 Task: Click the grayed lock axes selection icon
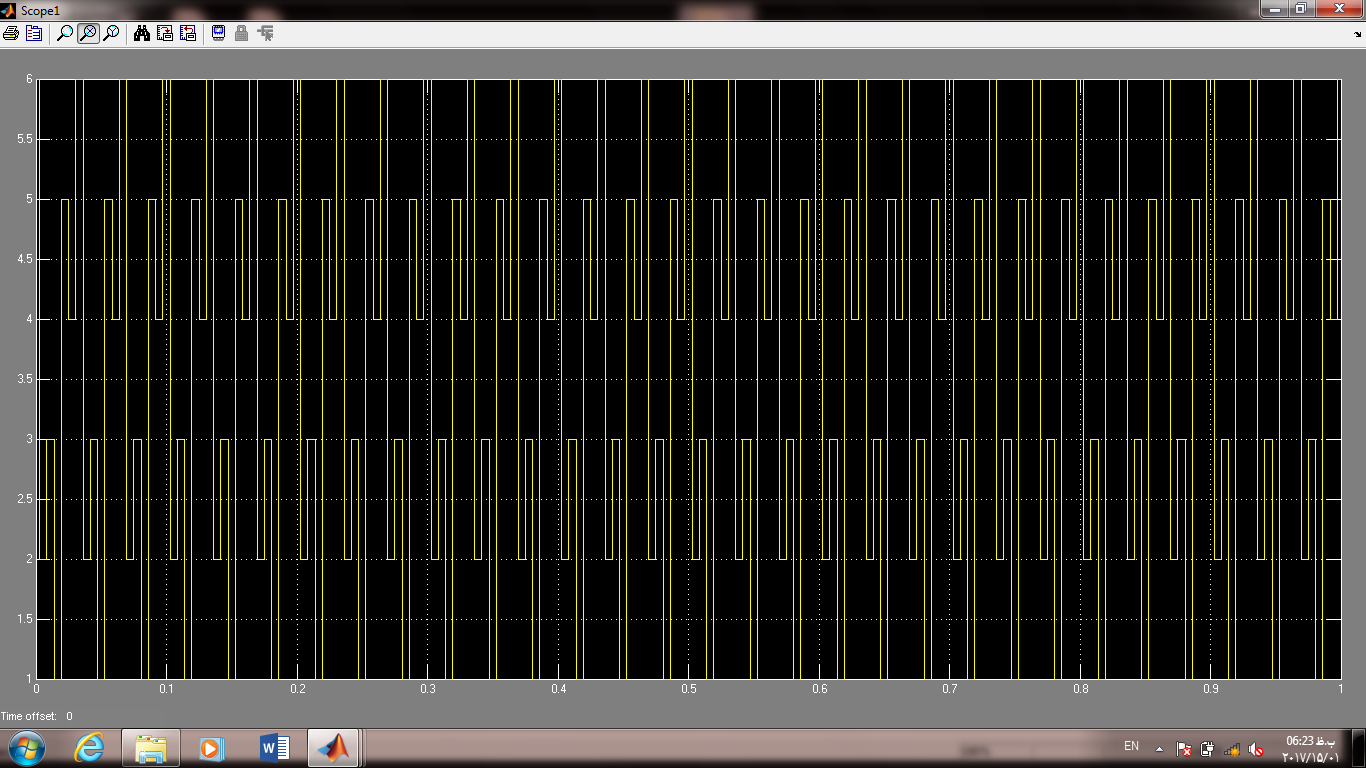point(241,33)
